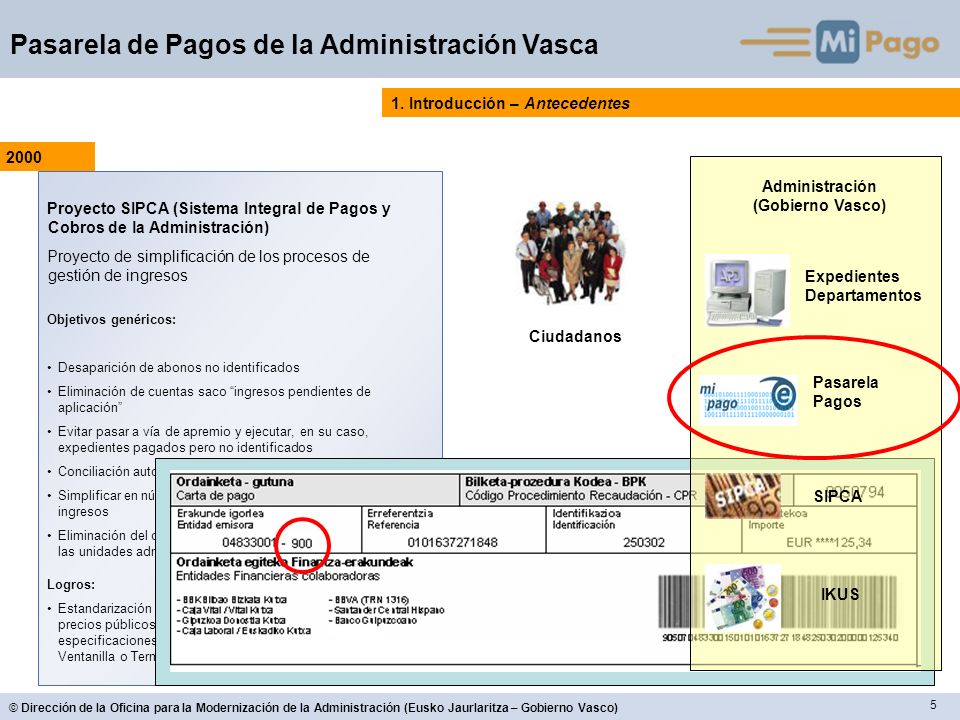Image resolution: width=960 pixels, height=720 pixels.
Task: Click the mi pago gateway logo icon
Action: tap(748, 399)
